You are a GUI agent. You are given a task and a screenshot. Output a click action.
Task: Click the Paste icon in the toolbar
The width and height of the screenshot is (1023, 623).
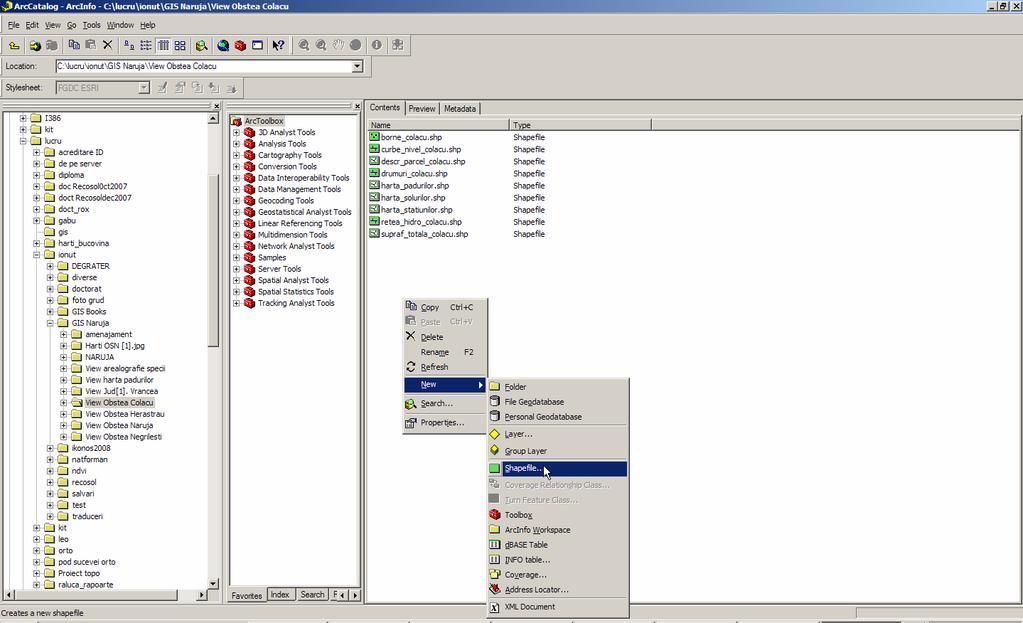(x=91, y=45)
